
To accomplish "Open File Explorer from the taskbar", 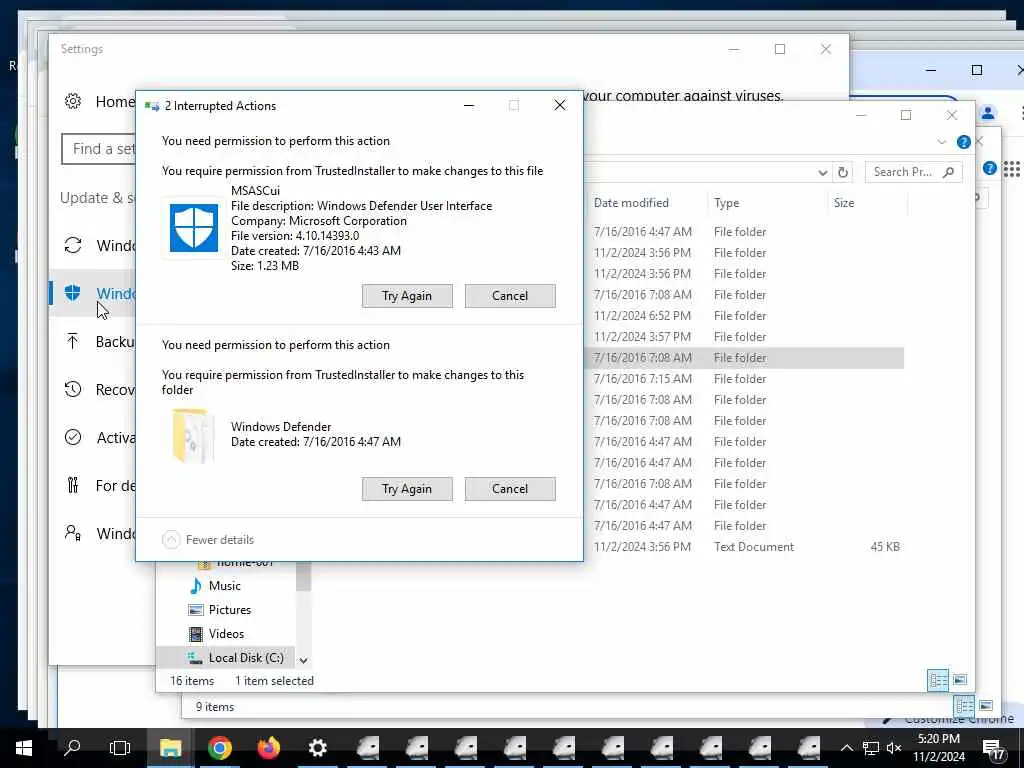I will pos(170,748).
